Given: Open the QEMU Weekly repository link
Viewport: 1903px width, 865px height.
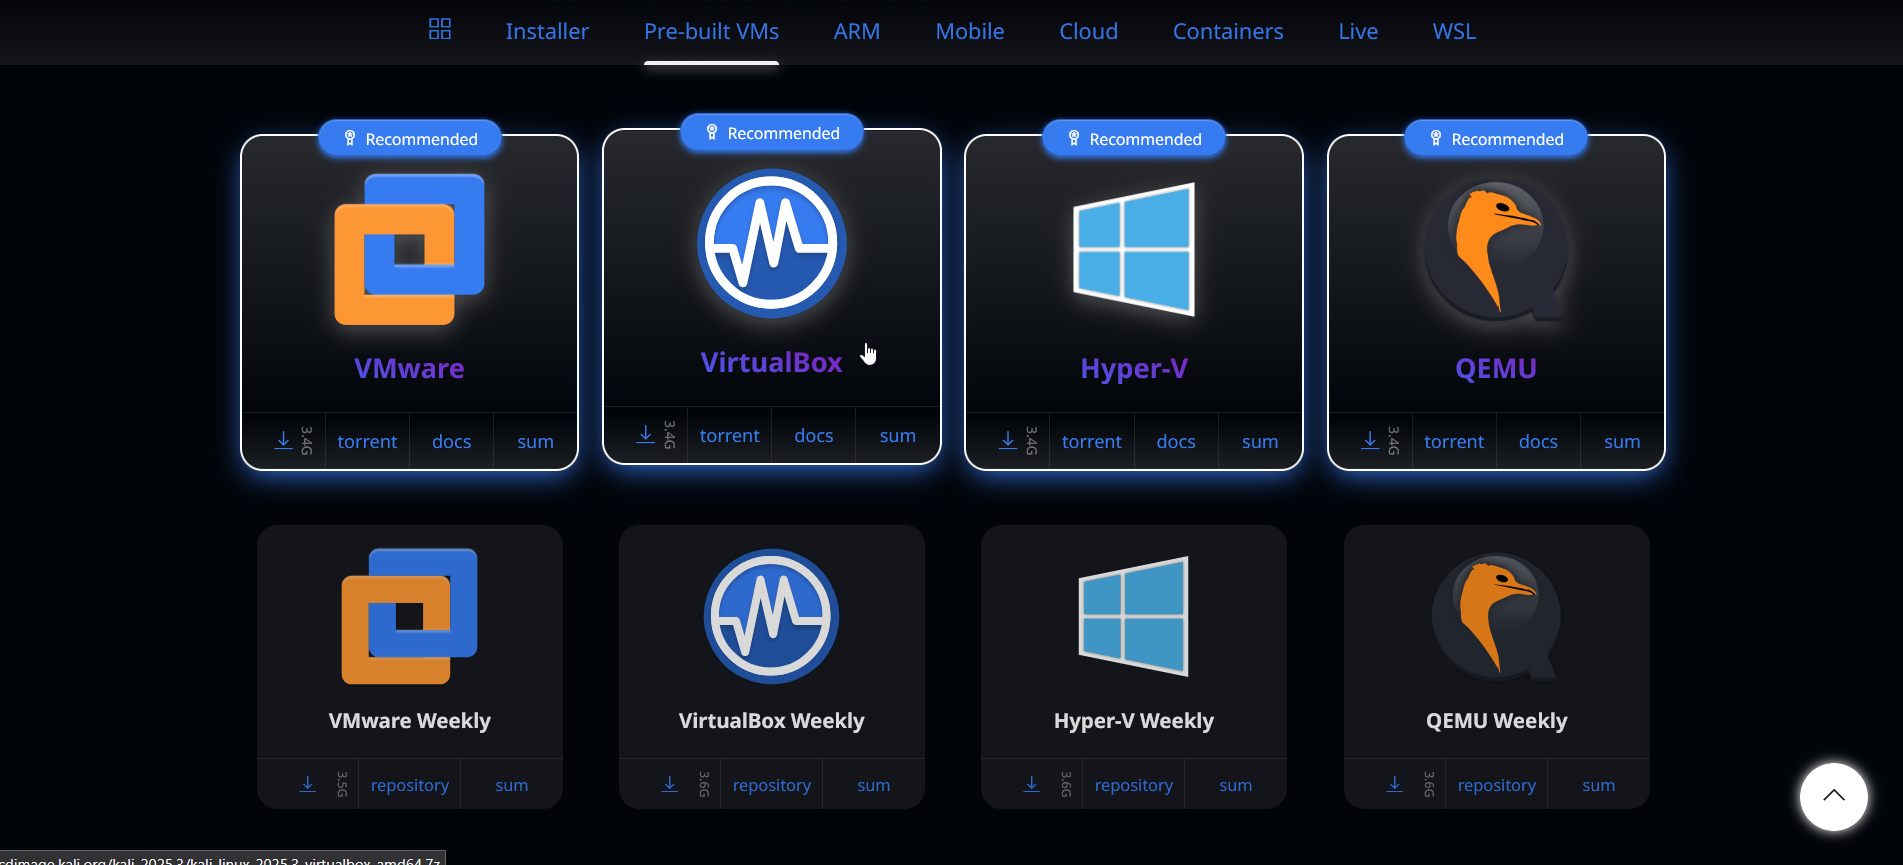Looking at the screenshot, I should (x=1496, y=785).
